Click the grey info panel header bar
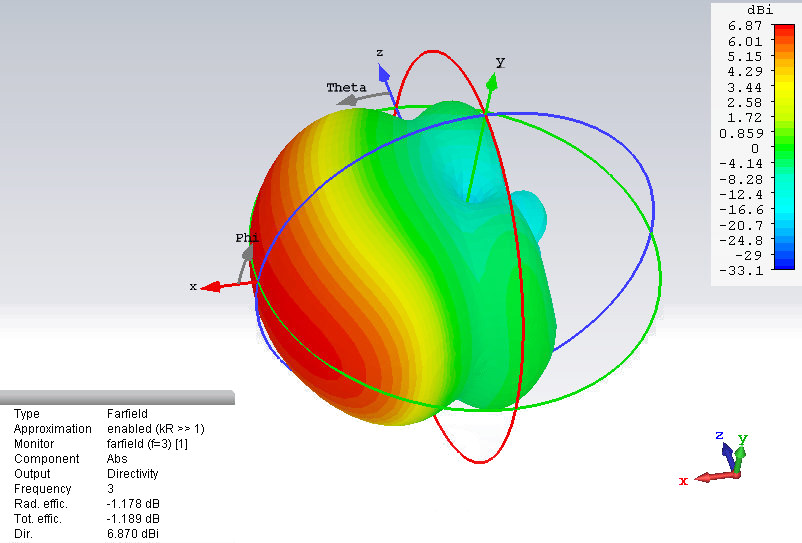Image resolution: width=802 pixels, height=543 pixels. click(x=116, y=397)
